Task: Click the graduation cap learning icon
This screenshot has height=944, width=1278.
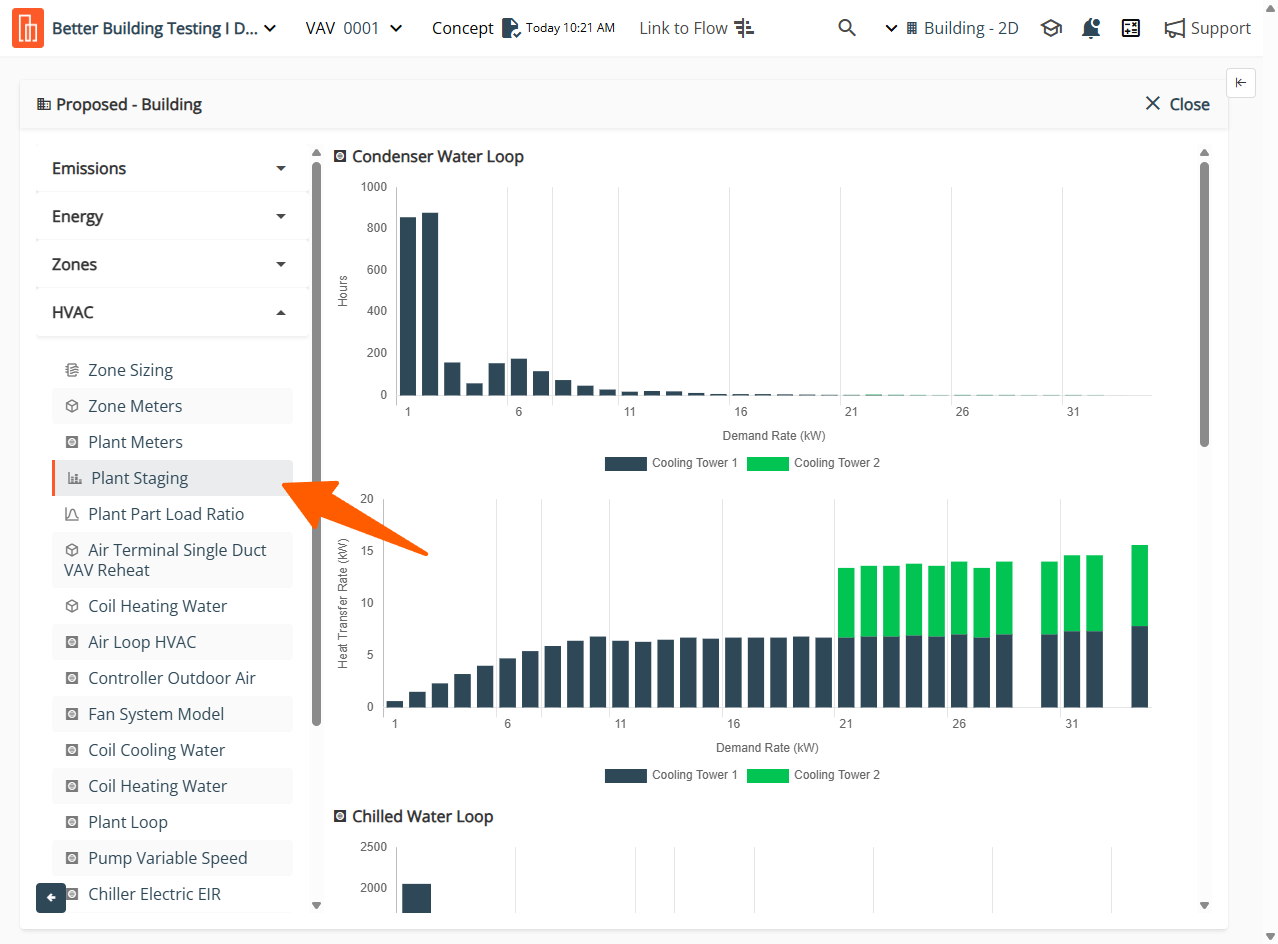Action: [x=1051, y=28]
